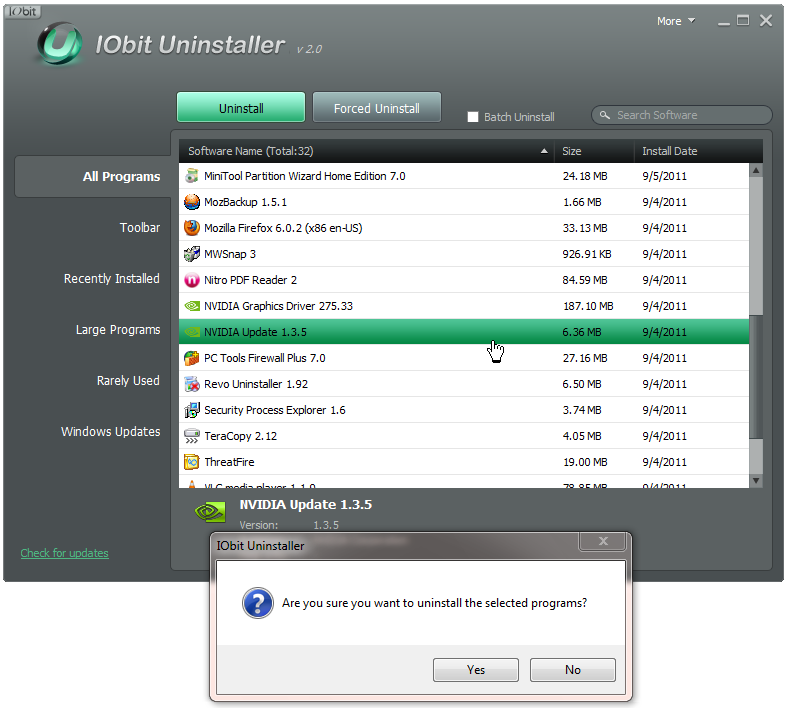
Task: Enable the Batch Uninstall checkbox
Action: pyautogui.click(x=473, y=117)
